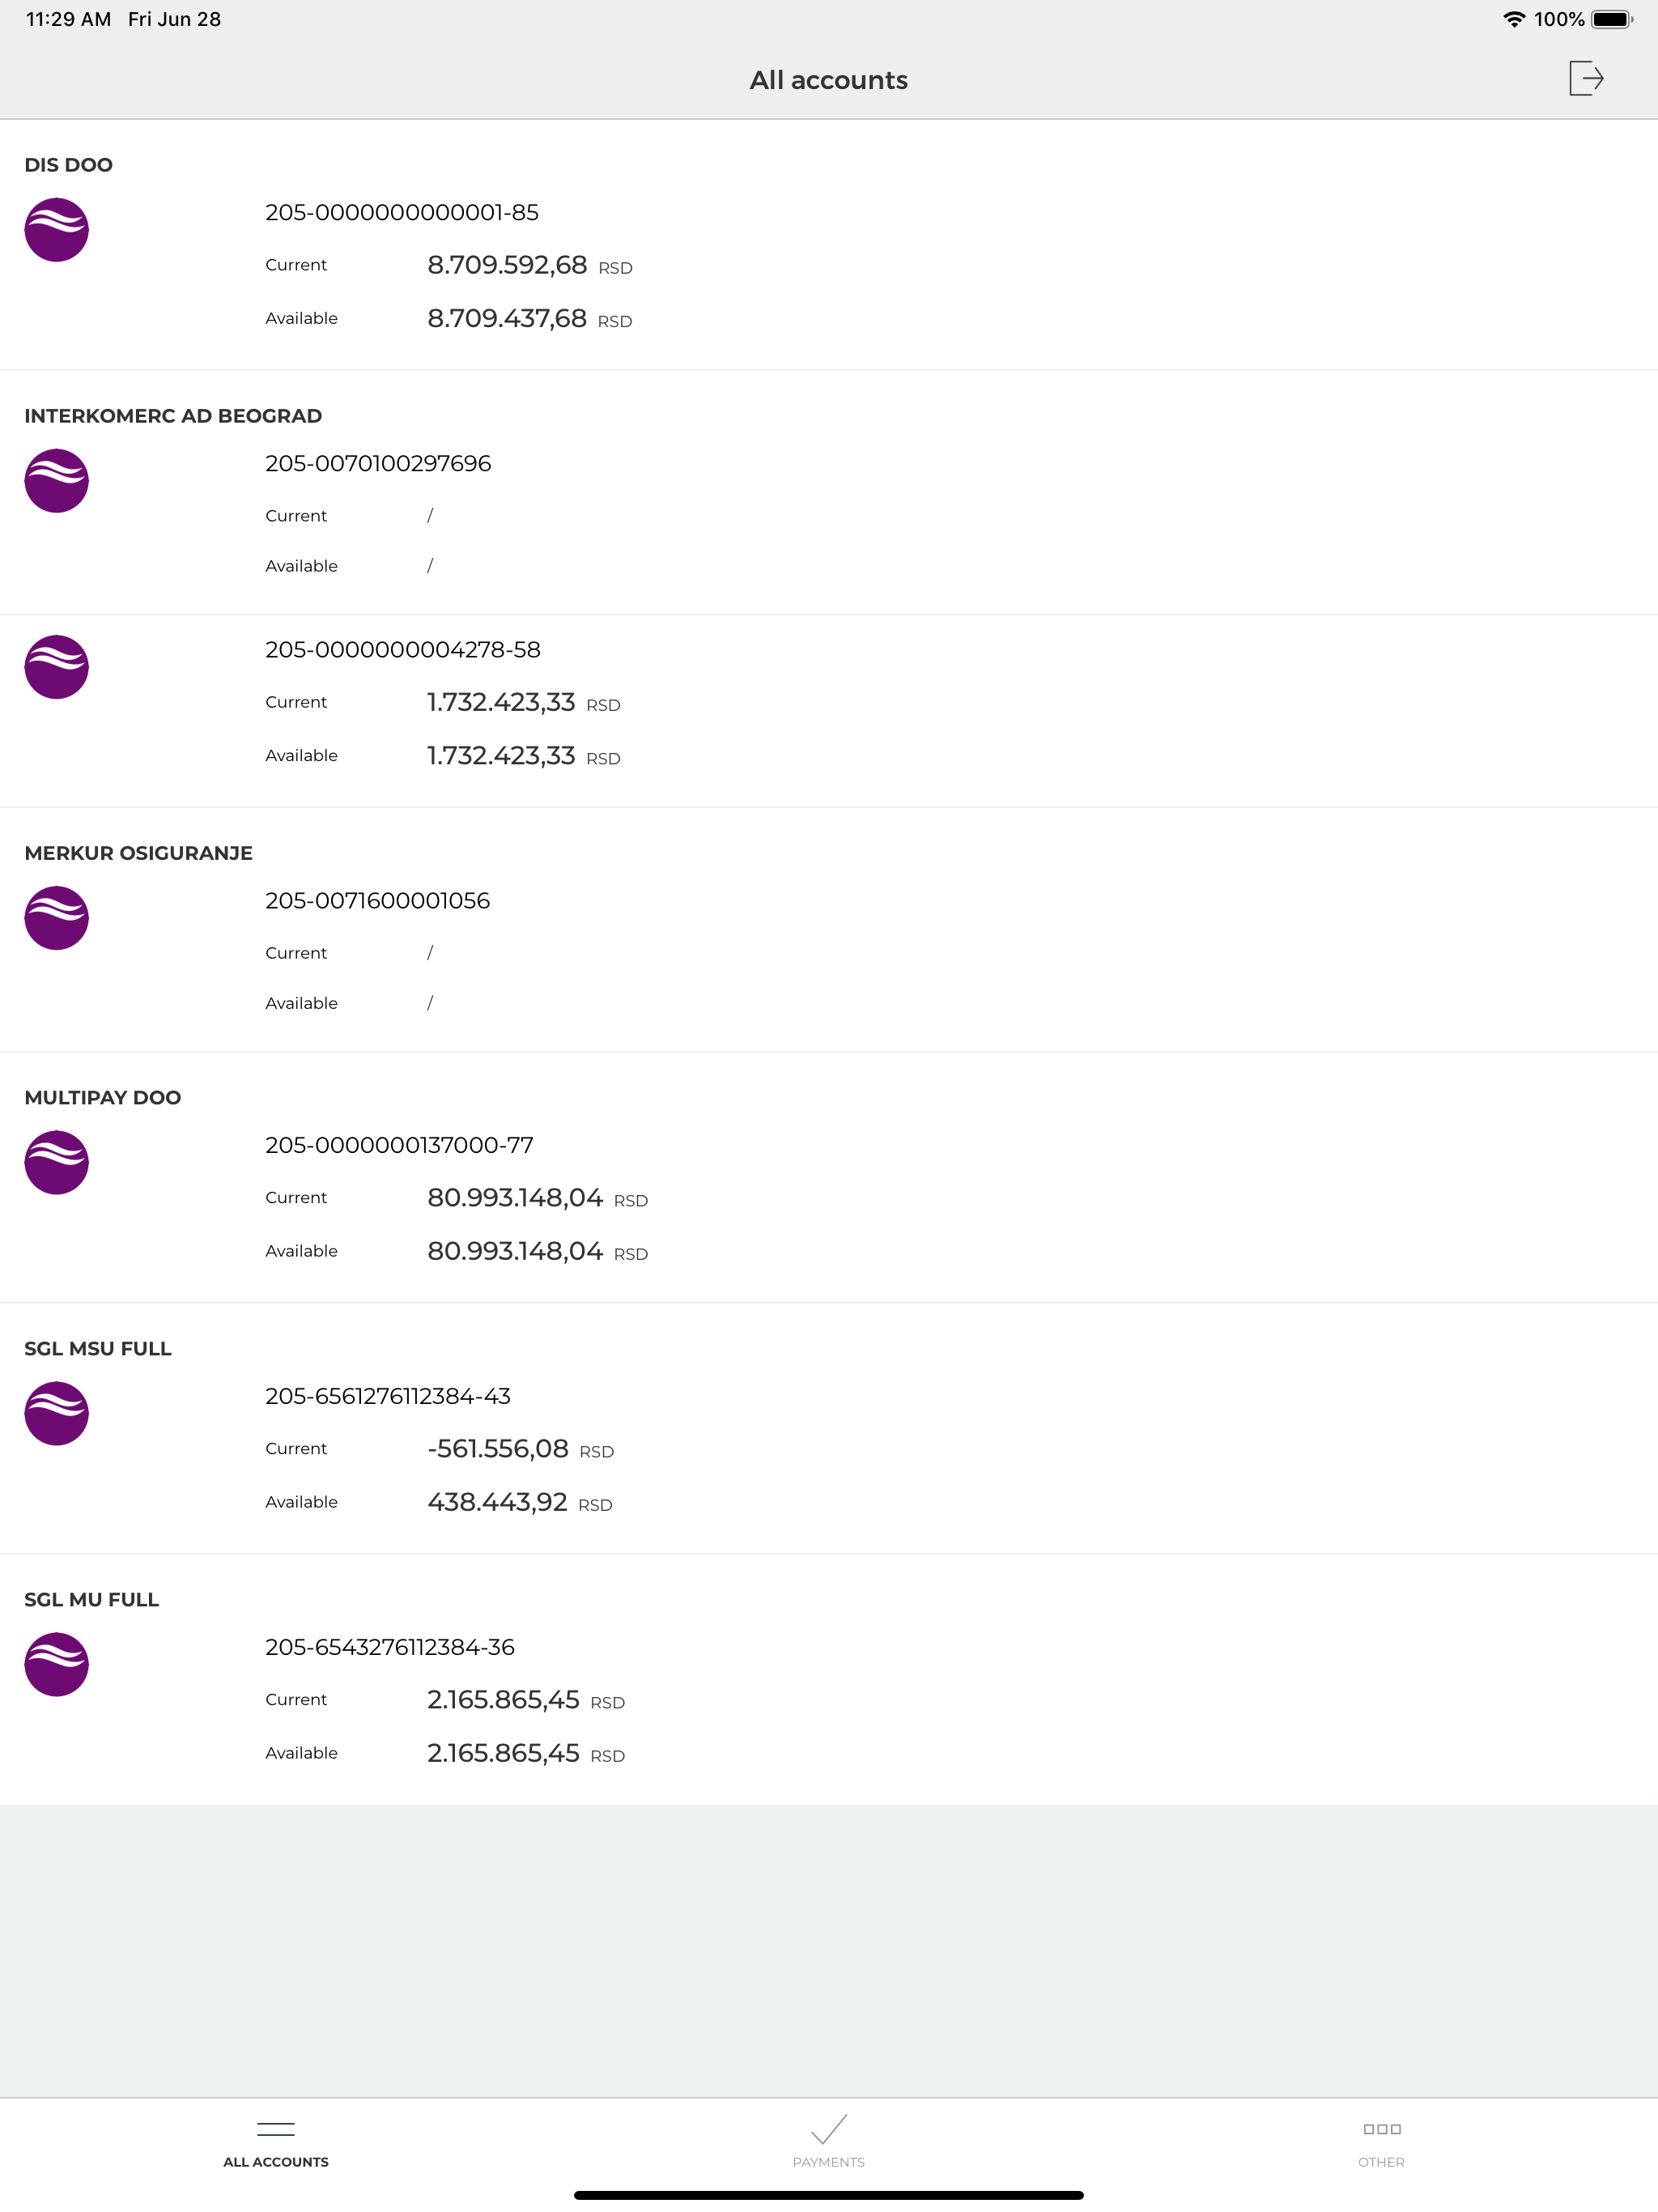Select account number 205-0000000004278-58
Viewport: 1658px width, 2212px height.
(x=403, y=649)
